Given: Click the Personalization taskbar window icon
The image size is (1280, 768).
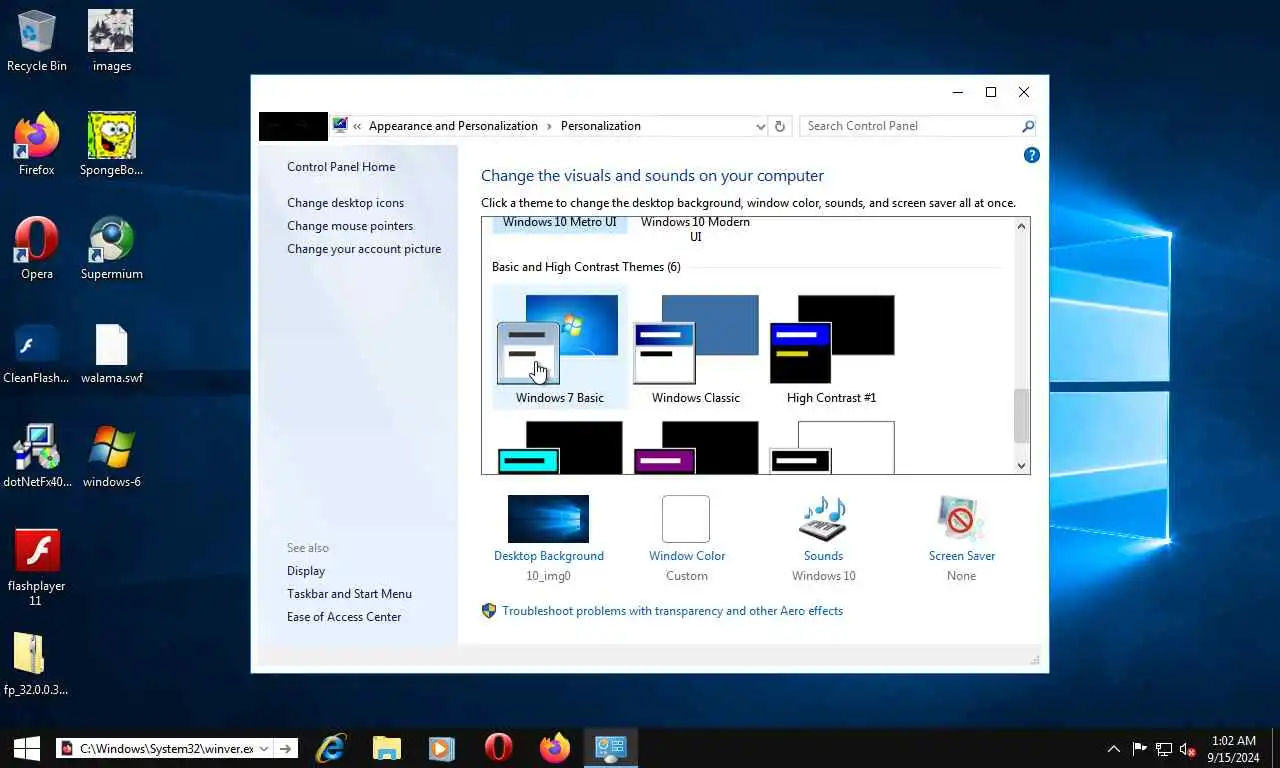Looking at the screenshot, I should click(610, 748).
